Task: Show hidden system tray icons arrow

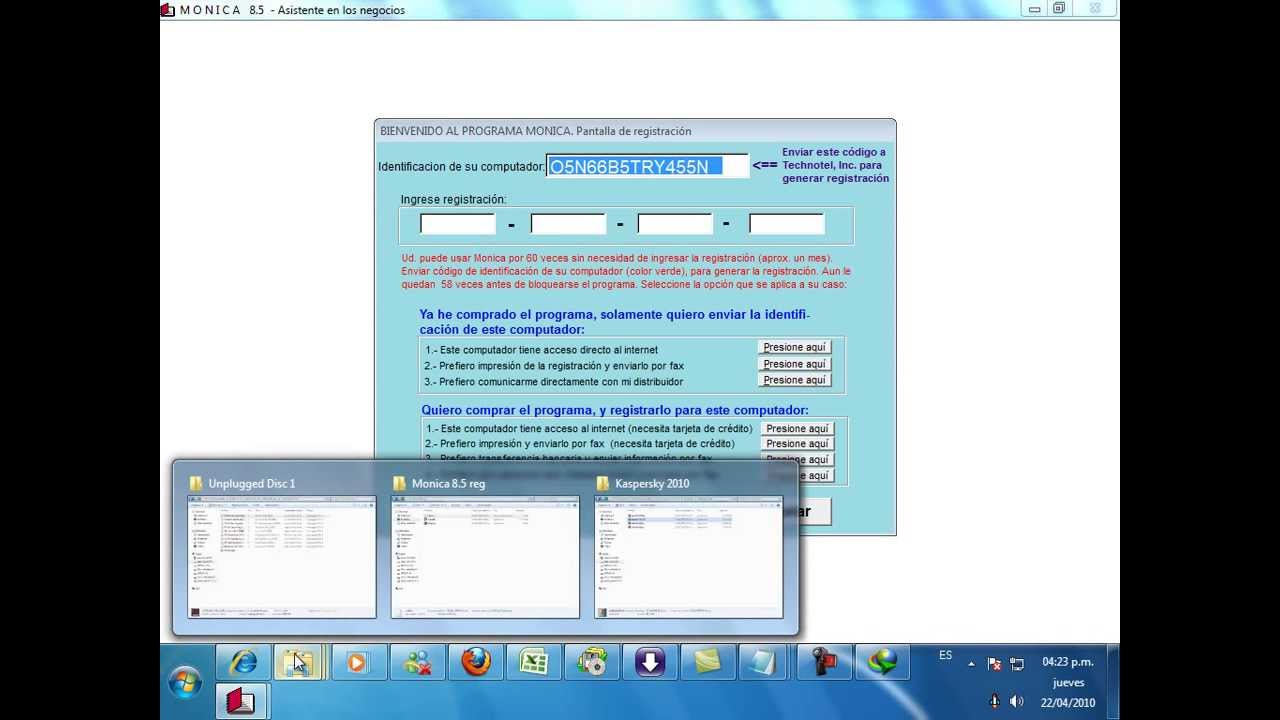Action: click(971, 664)
